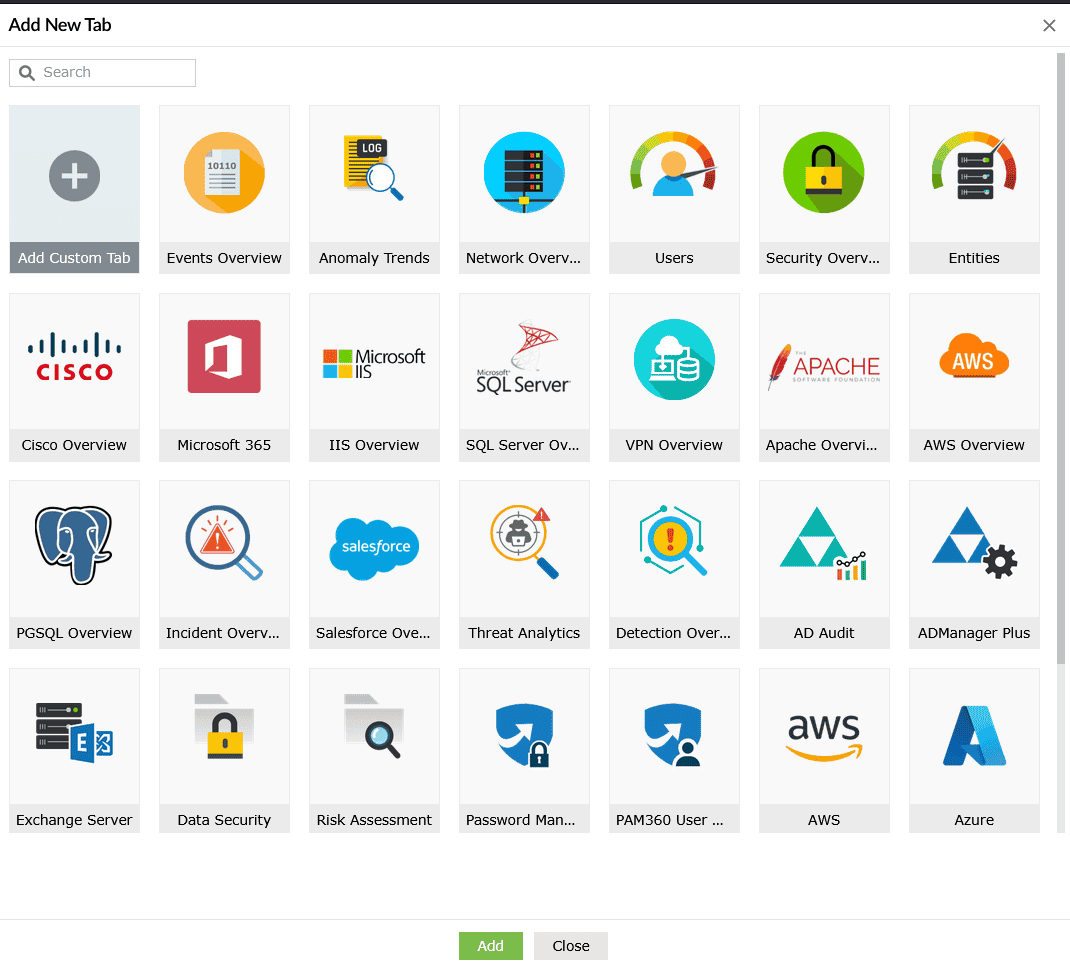Click the green Add button

491,946
